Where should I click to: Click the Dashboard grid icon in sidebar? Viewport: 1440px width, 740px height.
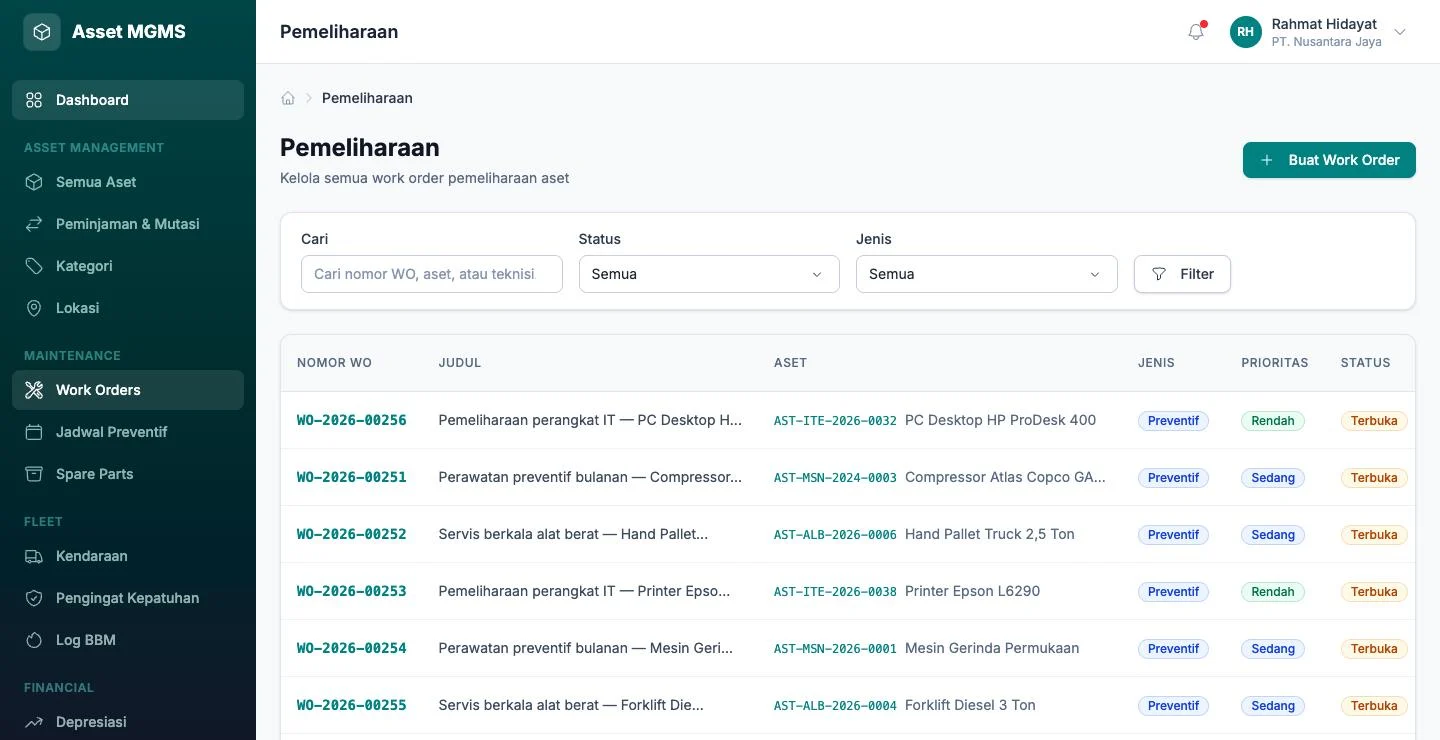point(34,100)
